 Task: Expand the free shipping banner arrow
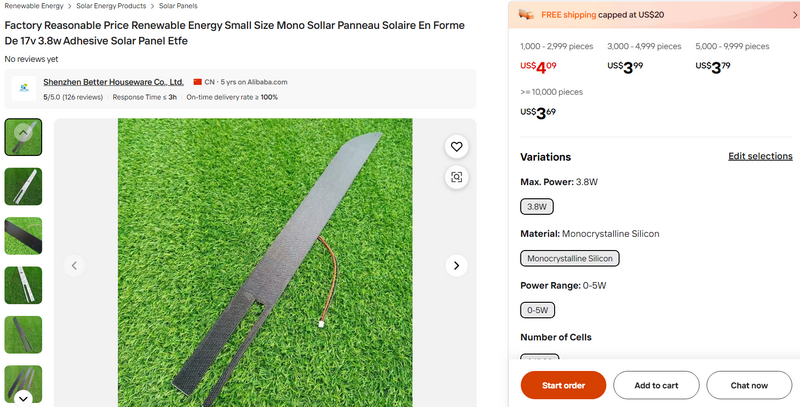[x=786, y=15]
